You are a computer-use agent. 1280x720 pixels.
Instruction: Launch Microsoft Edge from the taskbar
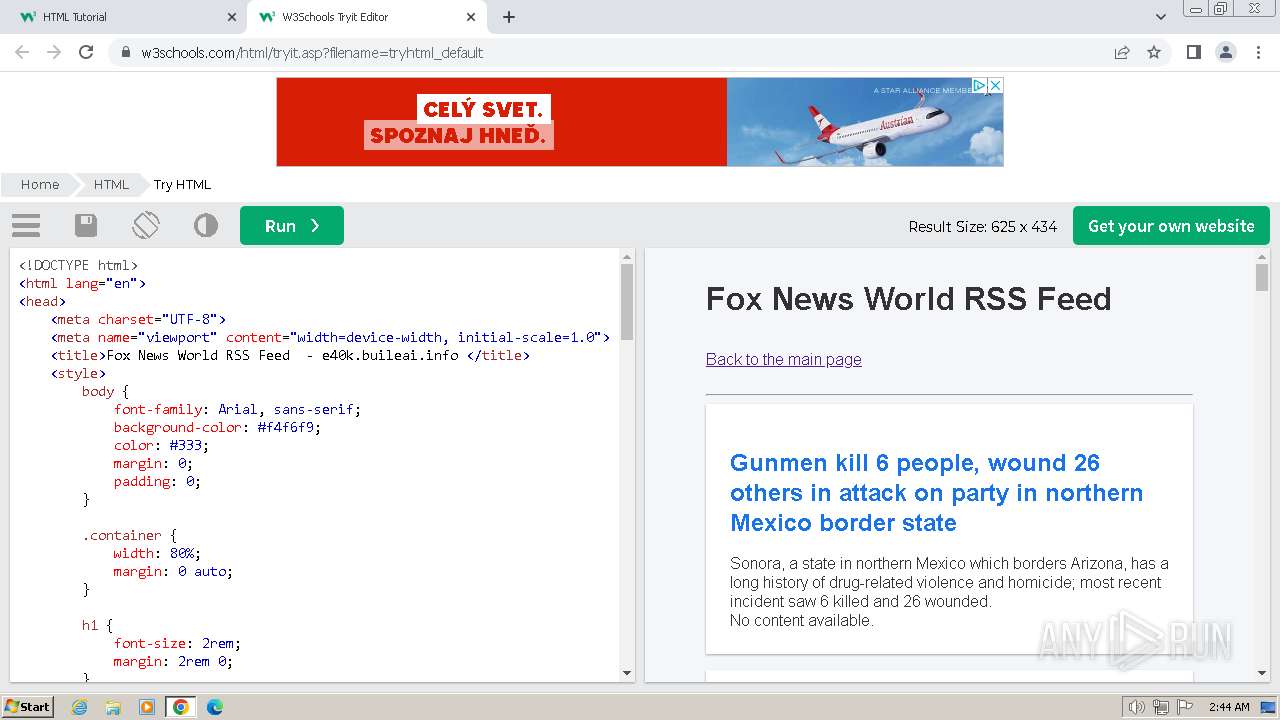(215, 707)
